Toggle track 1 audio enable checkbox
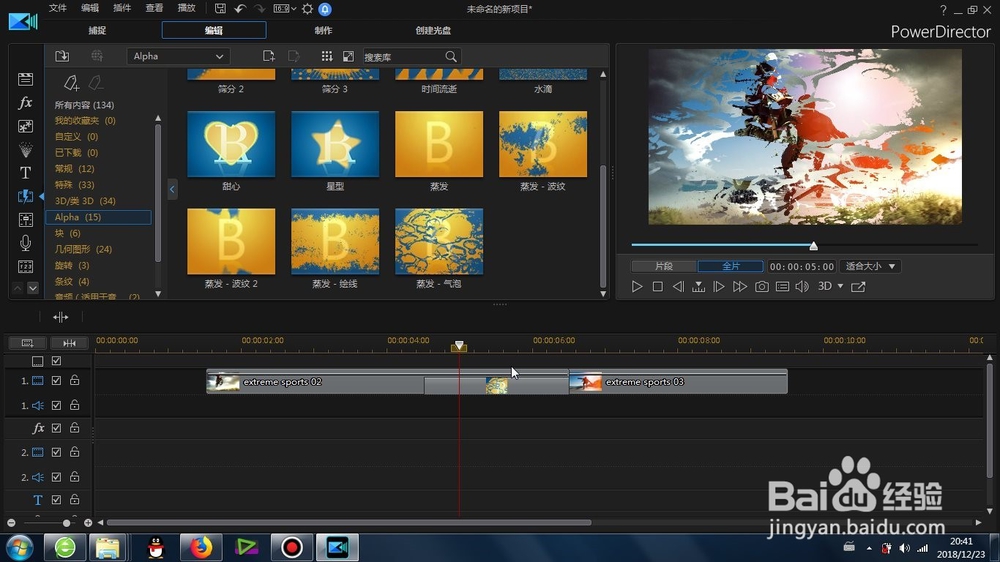 [x=56, y=405]
